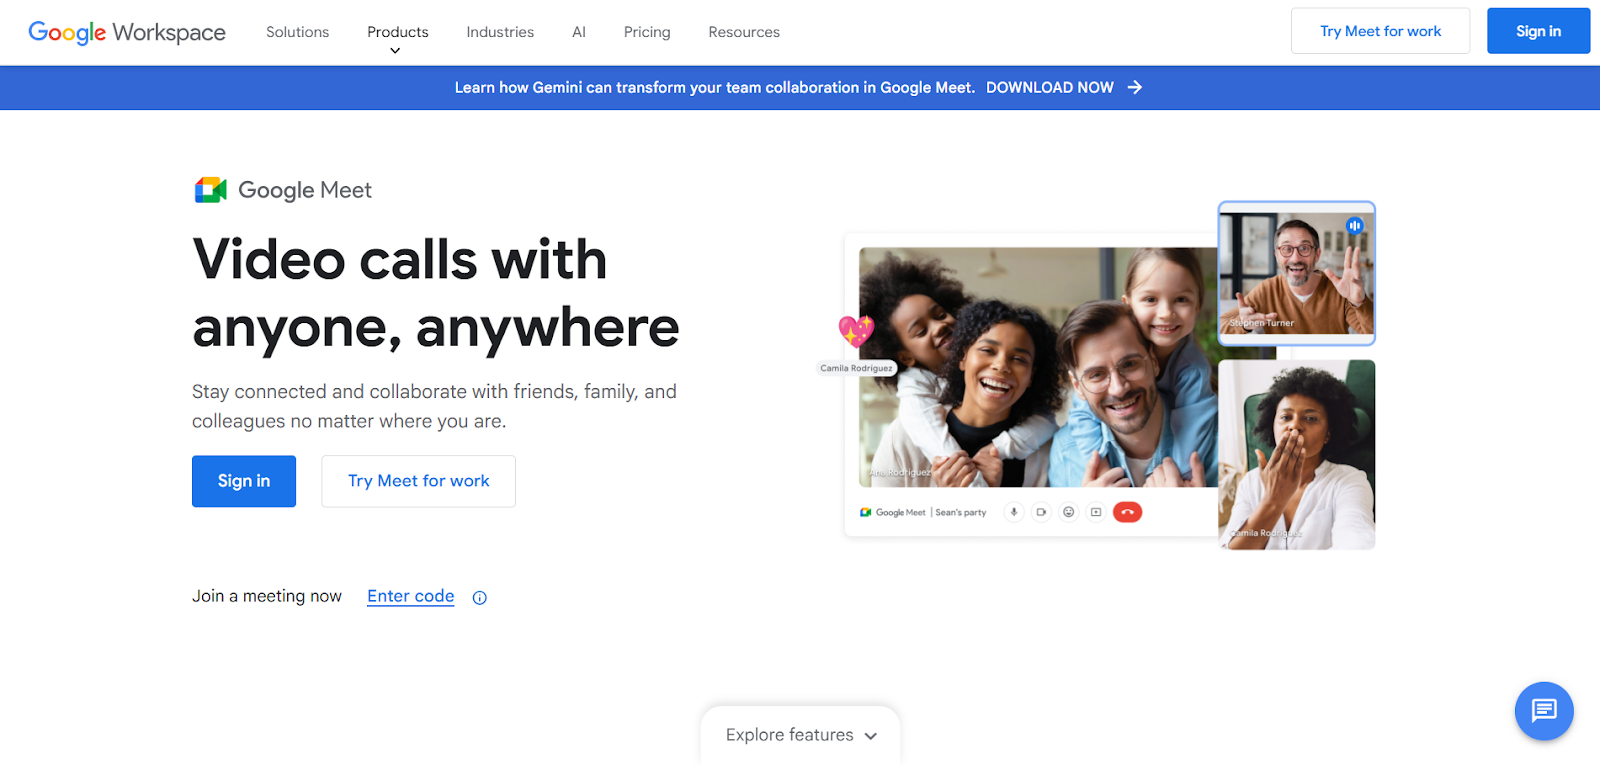Click the Gemini banner announcement text

coord(715,88)
